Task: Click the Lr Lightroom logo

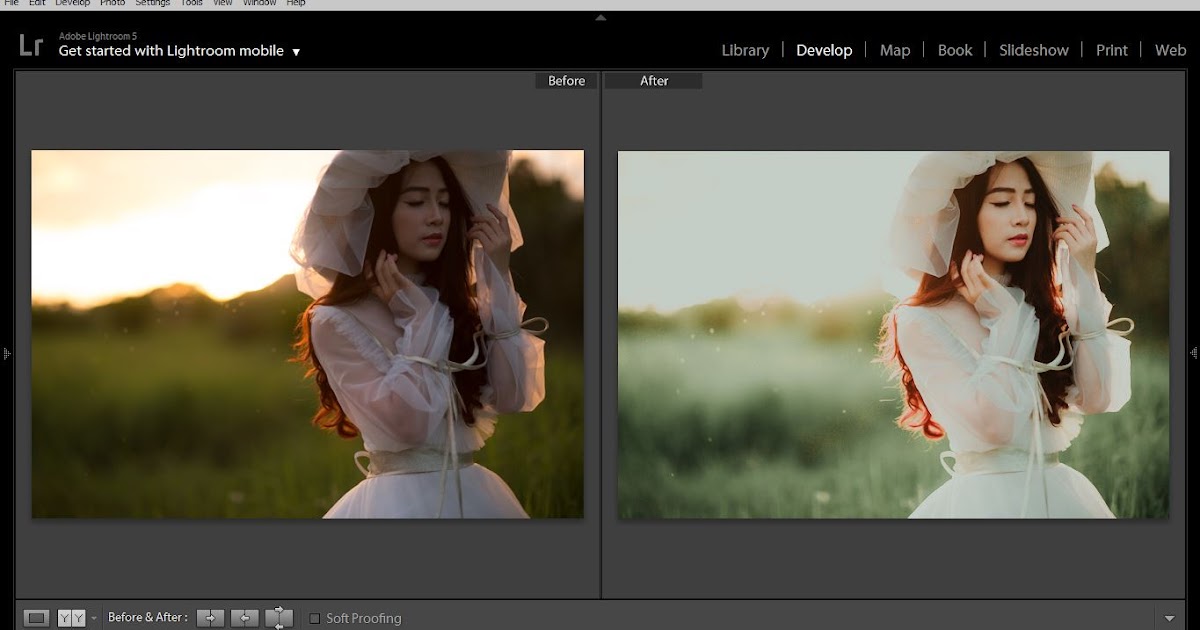Action: click(x=30, y=45)
